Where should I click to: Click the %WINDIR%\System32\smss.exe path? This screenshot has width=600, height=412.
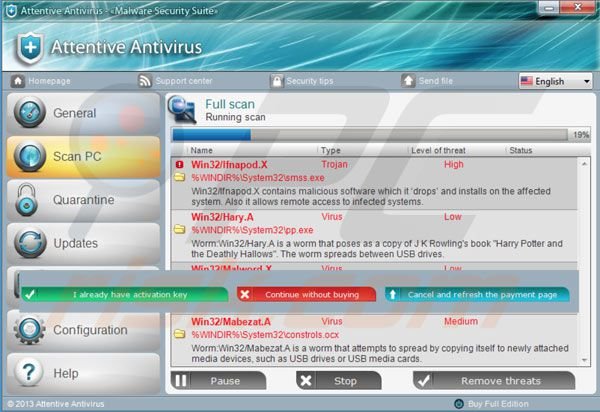[258, 178]
